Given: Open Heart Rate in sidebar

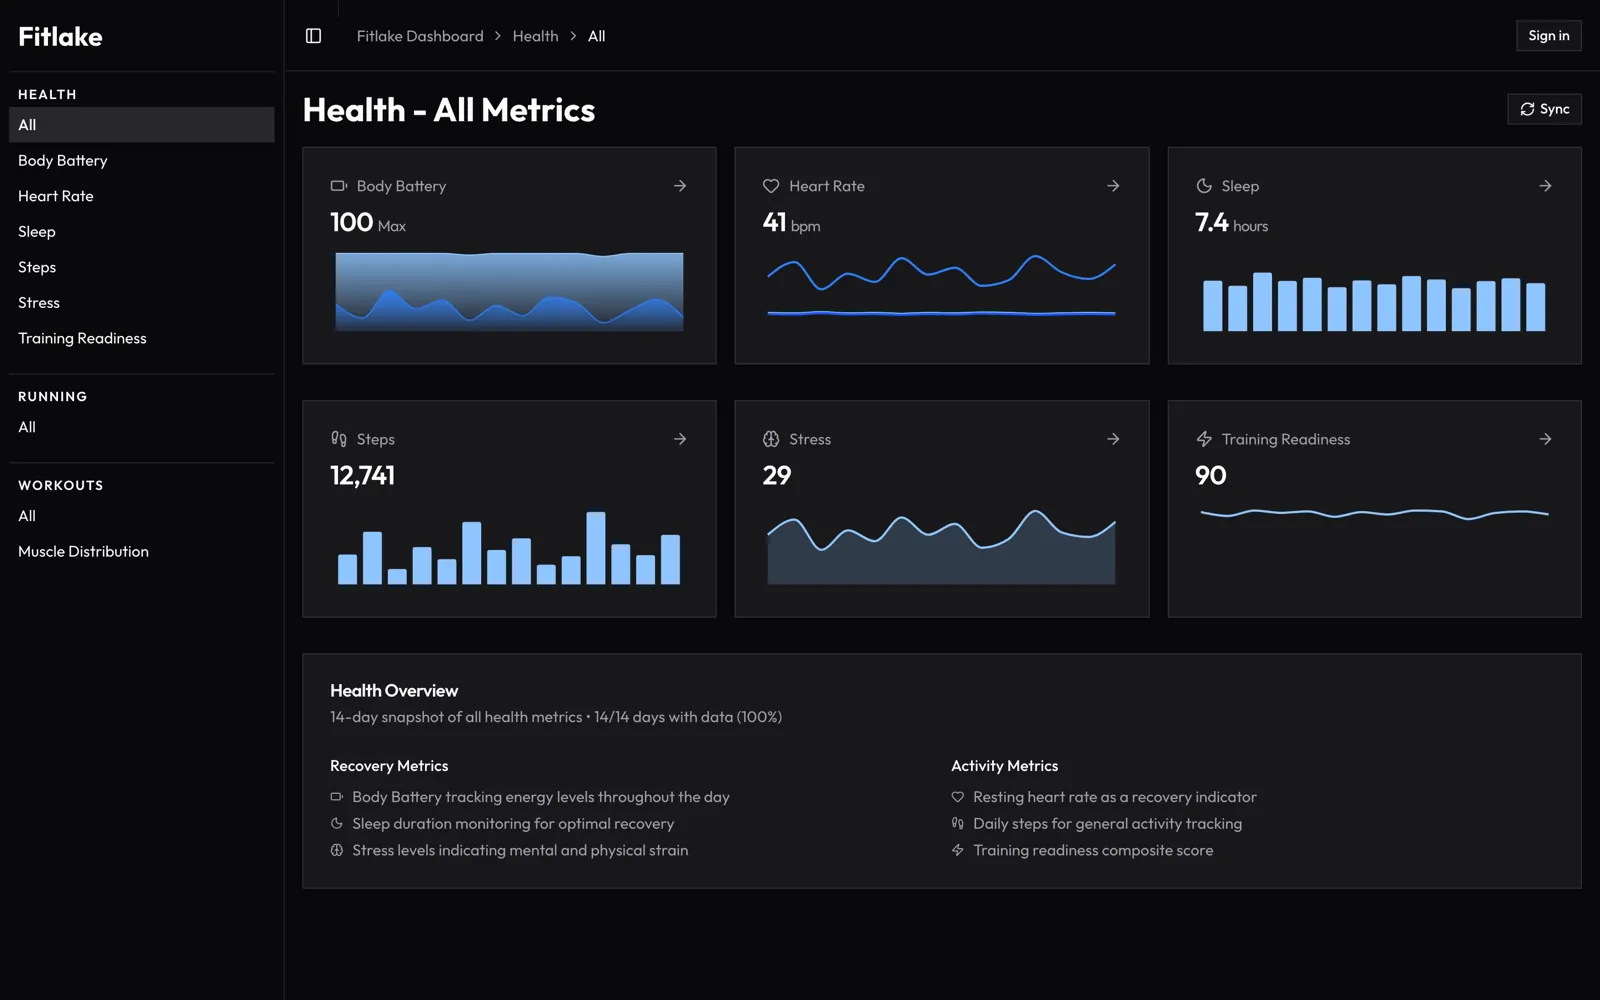Looking at the screenshot, I should click(142, 196).
